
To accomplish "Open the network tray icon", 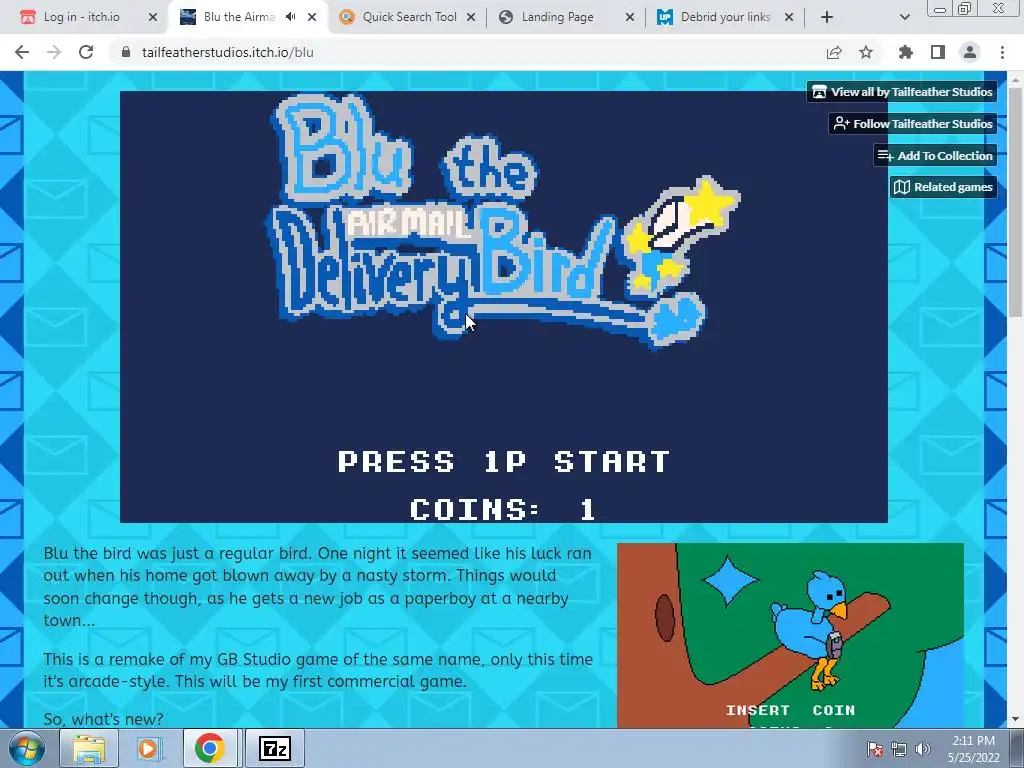I will [x=899, y=748].
